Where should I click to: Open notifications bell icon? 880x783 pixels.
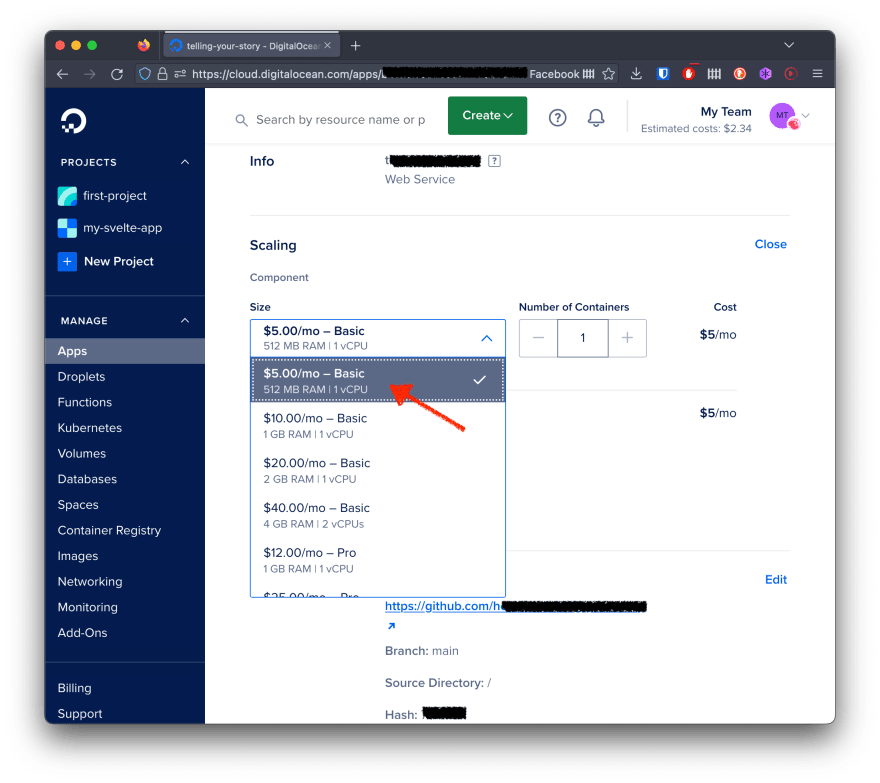point(596,117)
